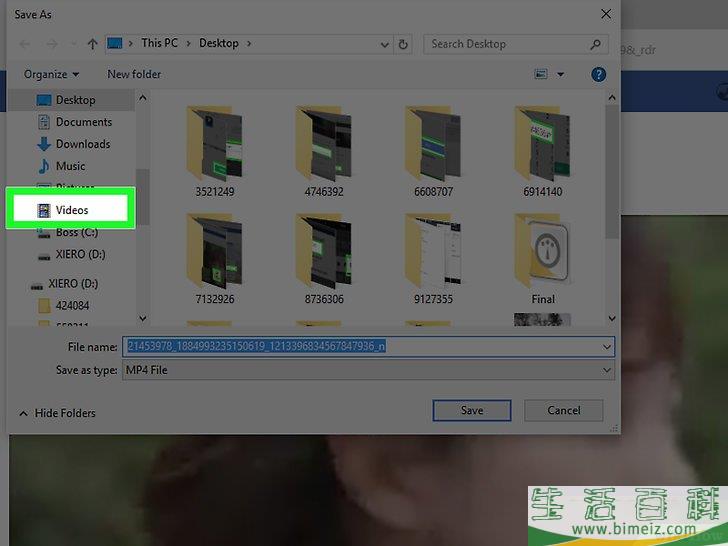Click file list scrollbar up arrow
The width and height of the screenshot is (728, 546).
point(612,98)
